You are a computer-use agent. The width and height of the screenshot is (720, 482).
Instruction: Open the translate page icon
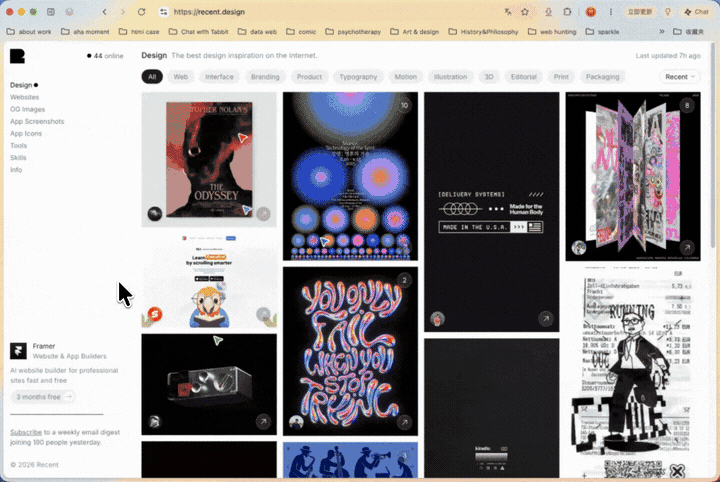508,12
